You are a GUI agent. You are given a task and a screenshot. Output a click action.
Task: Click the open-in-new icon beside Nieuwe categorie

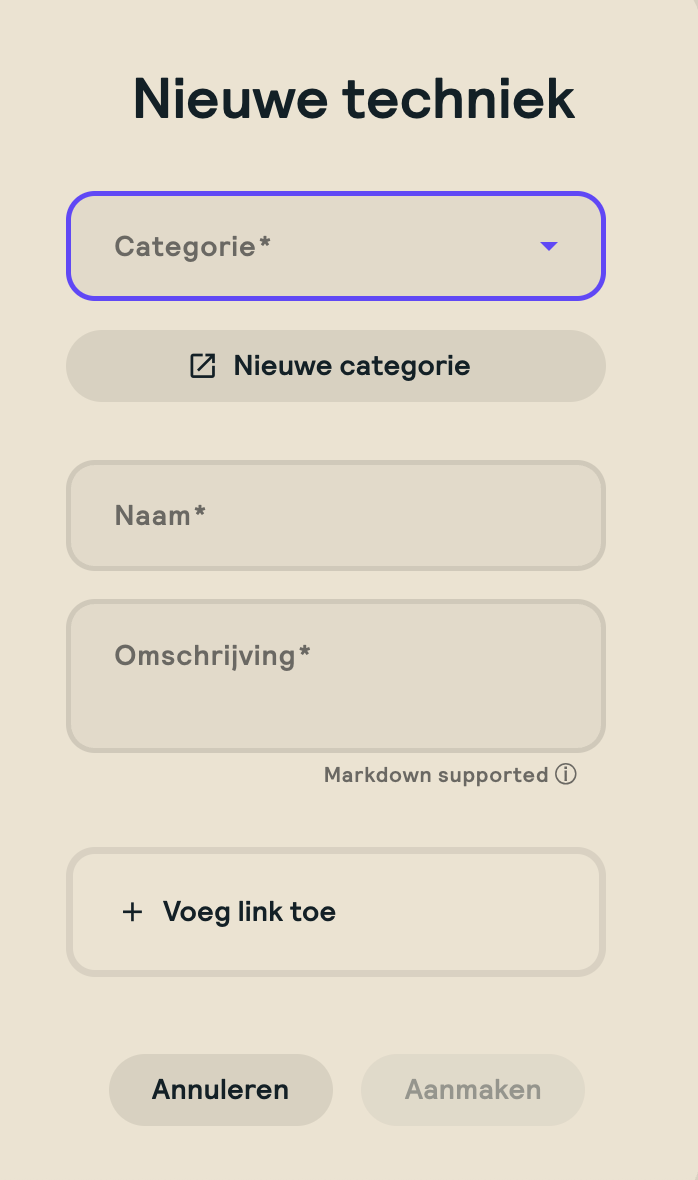tap(203, 366)
